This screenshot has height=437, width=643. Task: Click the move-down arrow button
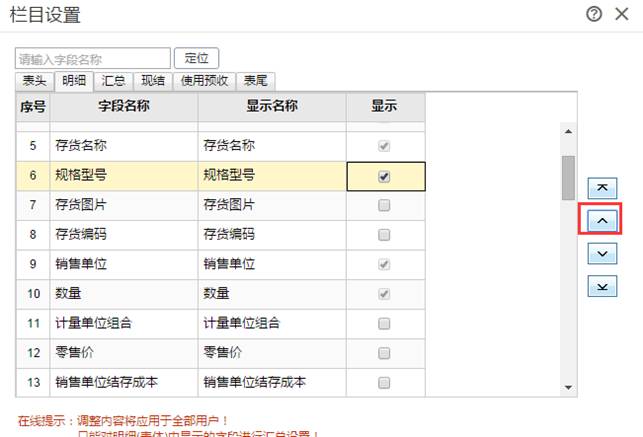(601, 254)
